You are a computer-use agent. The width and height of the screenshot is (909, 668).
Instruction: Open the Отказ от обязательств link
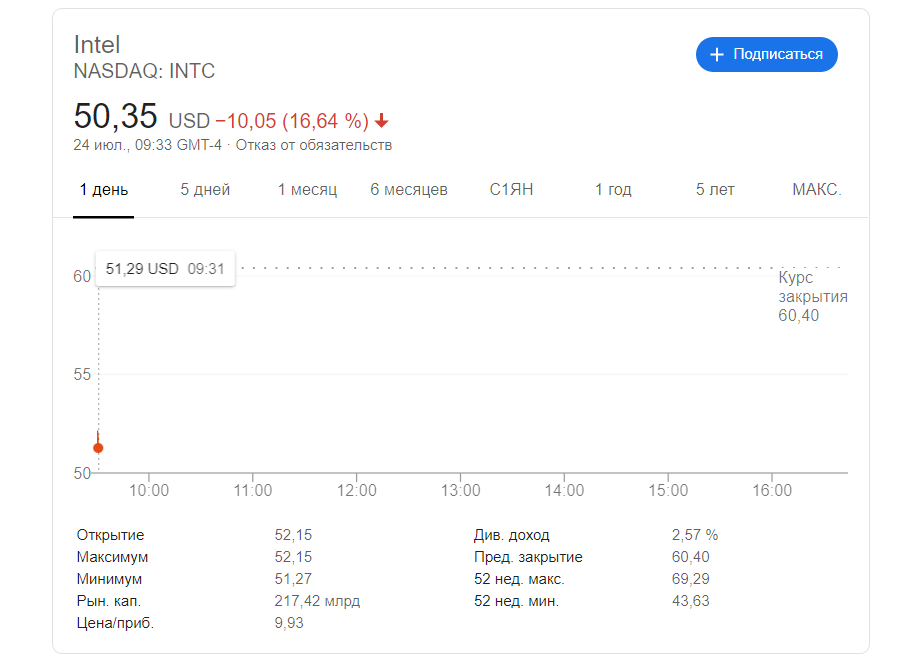(314, 145)
